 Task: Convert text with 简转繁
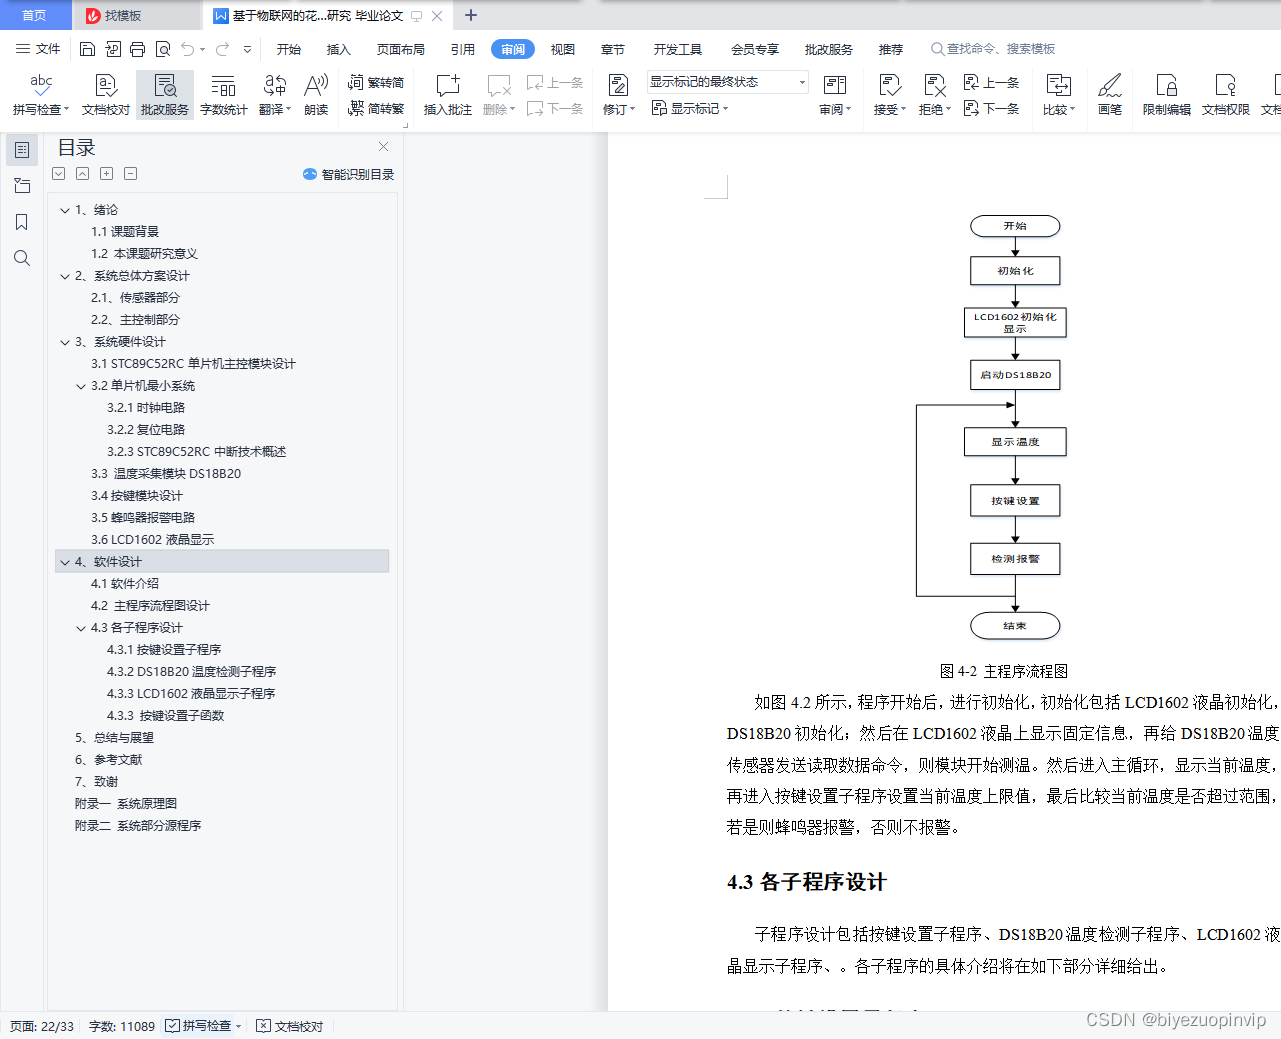(376, 109)
